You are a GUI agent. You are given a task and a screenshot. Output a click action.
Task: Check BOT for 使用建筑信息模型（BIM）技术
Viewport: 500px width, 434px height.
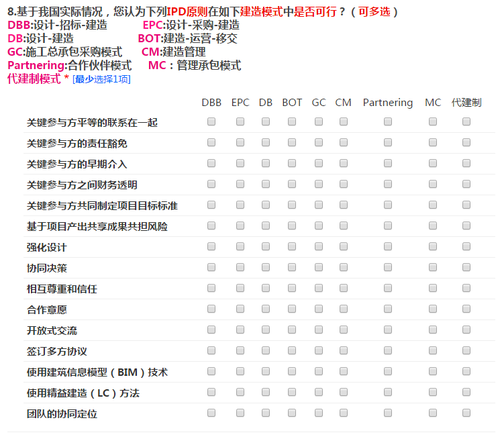coord(292,371)
